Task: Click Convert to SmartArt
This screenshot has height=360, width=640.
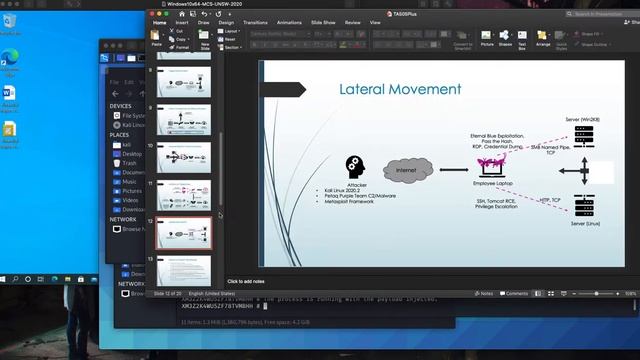Action: (462, 40)
